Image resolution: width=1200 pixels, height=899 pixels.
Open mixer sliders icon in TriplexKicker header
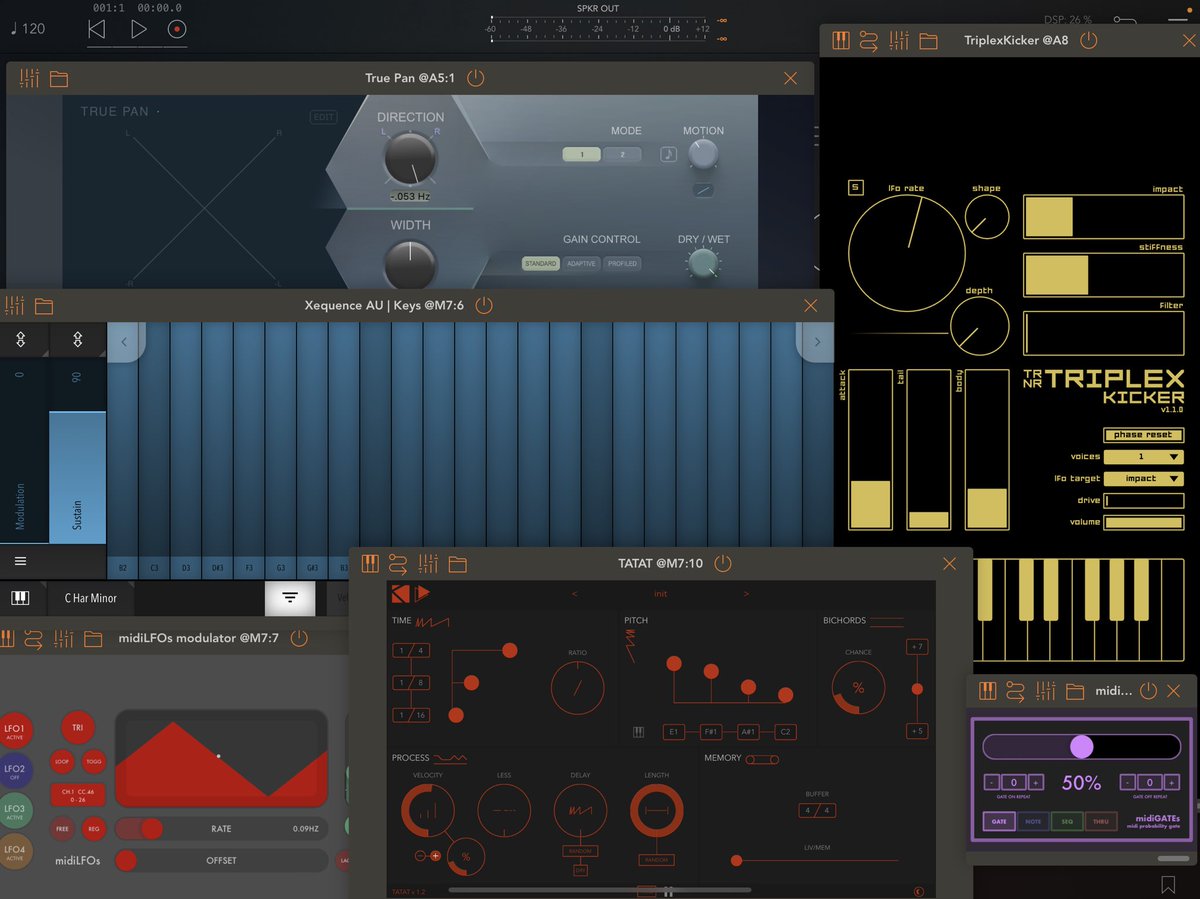click(x=899, y=41)
